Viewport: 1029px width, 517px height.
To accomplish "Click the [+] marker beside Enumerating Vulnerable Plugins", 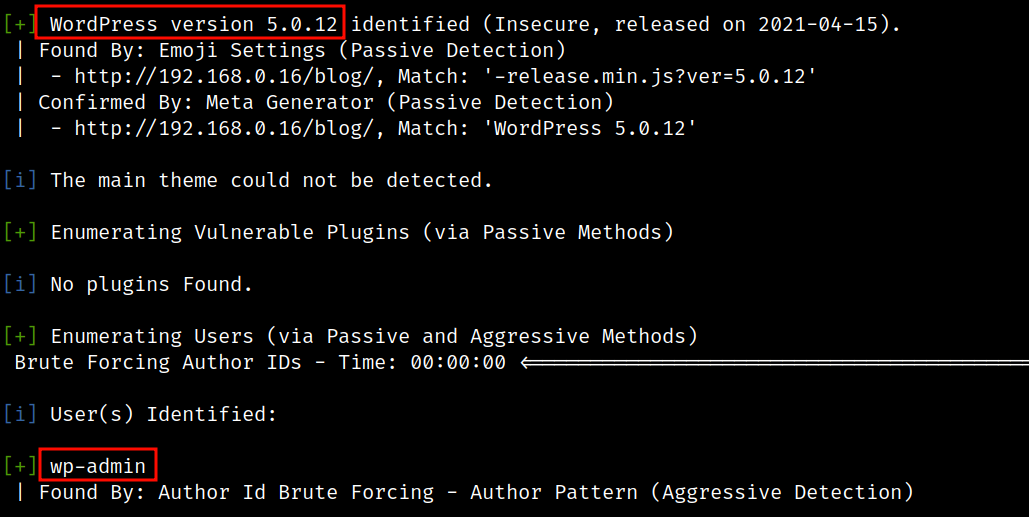I will click(20, 232).
